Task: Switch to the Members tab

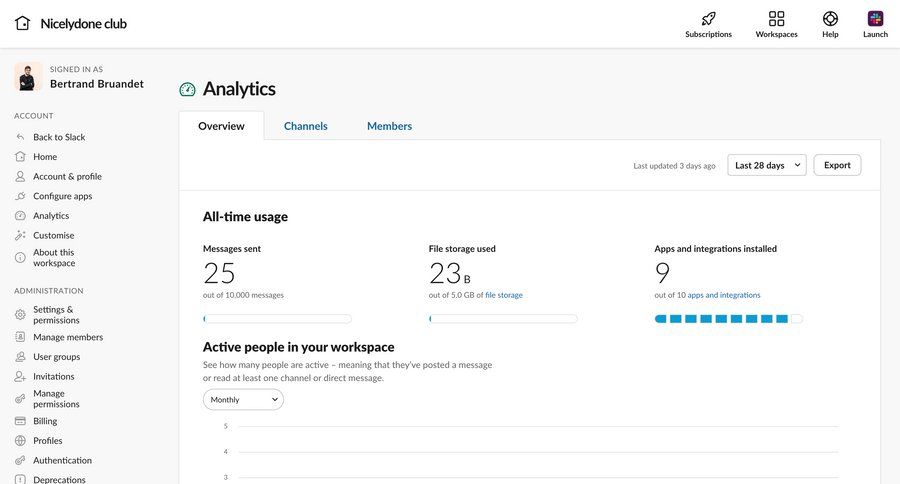Action: 389,126
